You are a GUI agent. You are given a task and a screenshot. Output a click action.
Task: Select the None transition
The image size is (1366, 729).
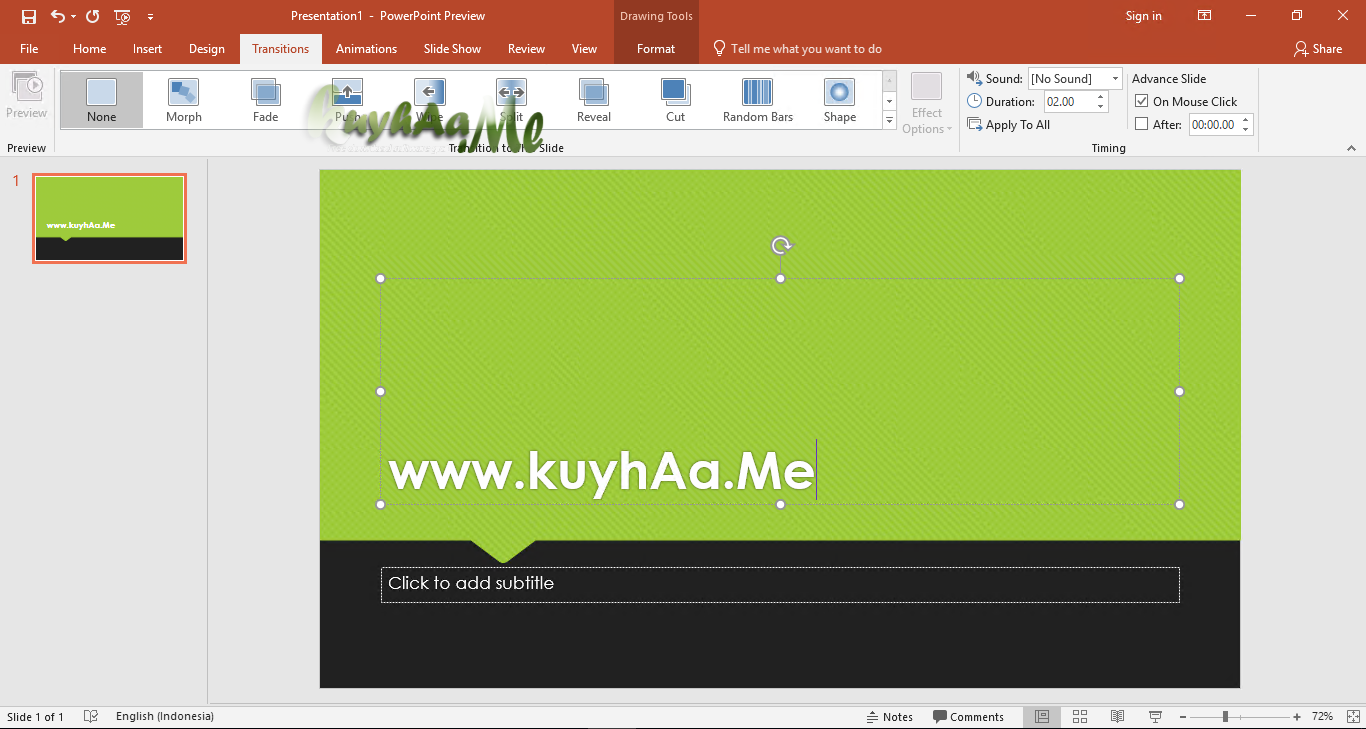tap(101, 100)
